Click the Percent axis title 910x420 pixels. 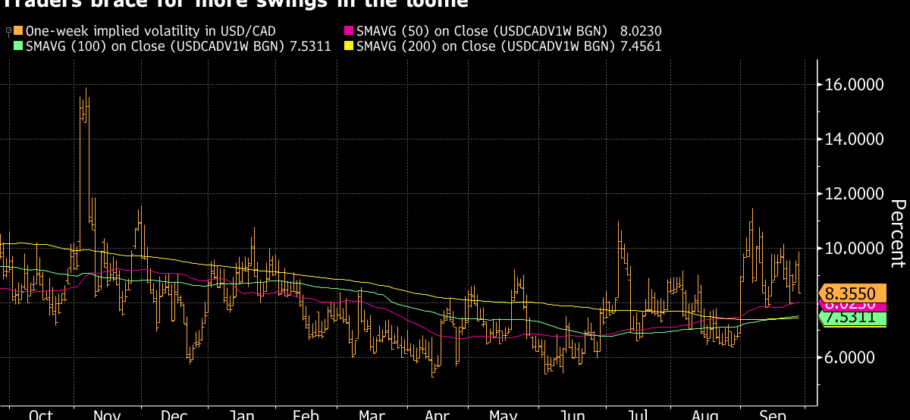[x=897, y=234]
